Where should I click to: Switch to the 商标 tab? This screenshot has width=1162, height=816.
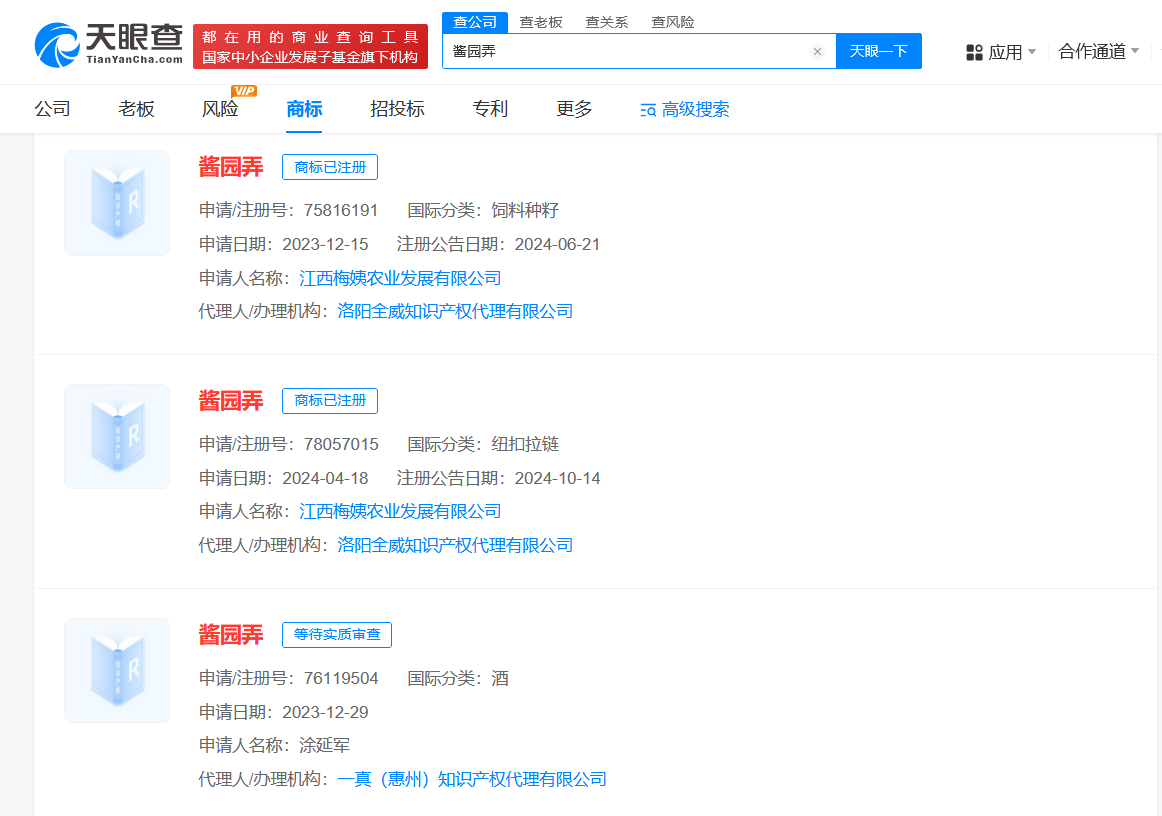coord(304,109)
